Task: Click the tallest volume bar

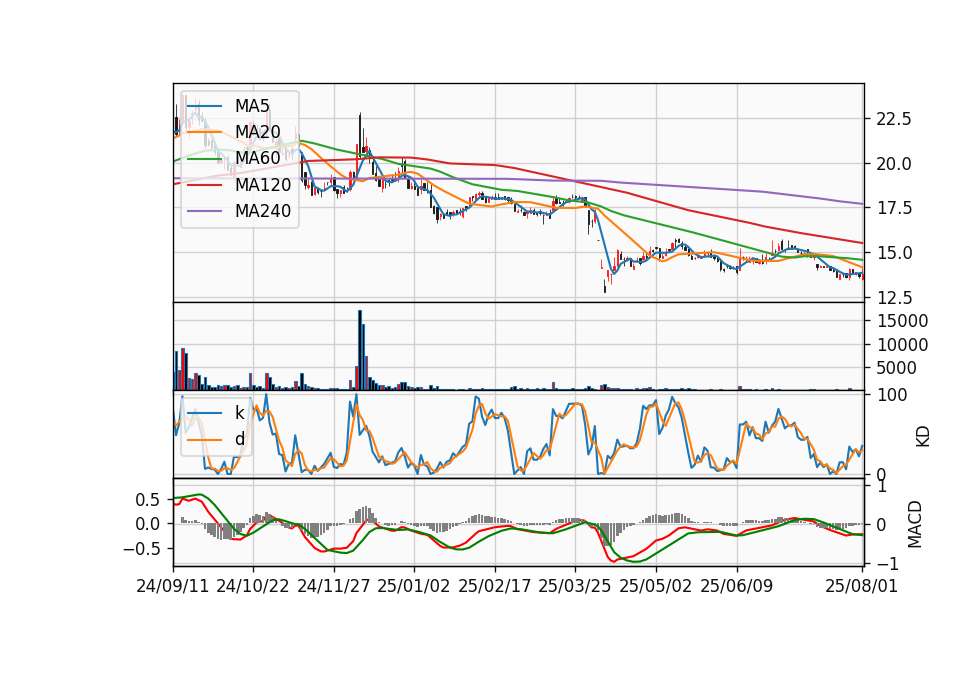Action: [360, 350]
